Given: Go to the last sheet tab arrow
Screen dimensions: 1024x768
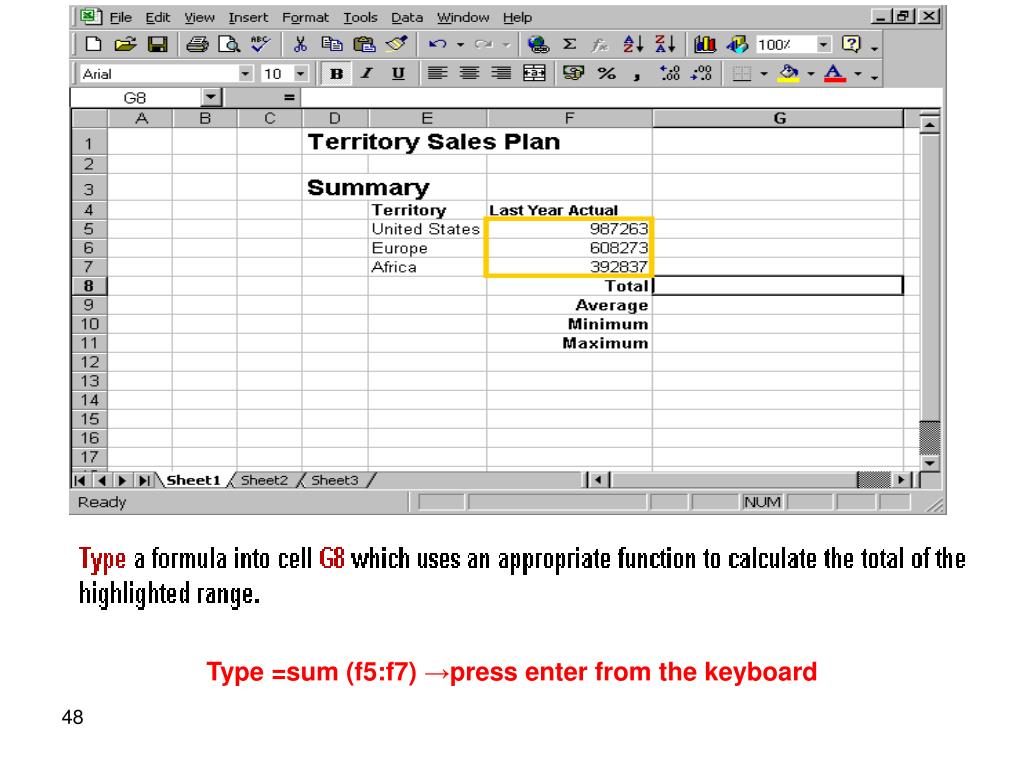Looking at the screenshot, I should 144,481.
